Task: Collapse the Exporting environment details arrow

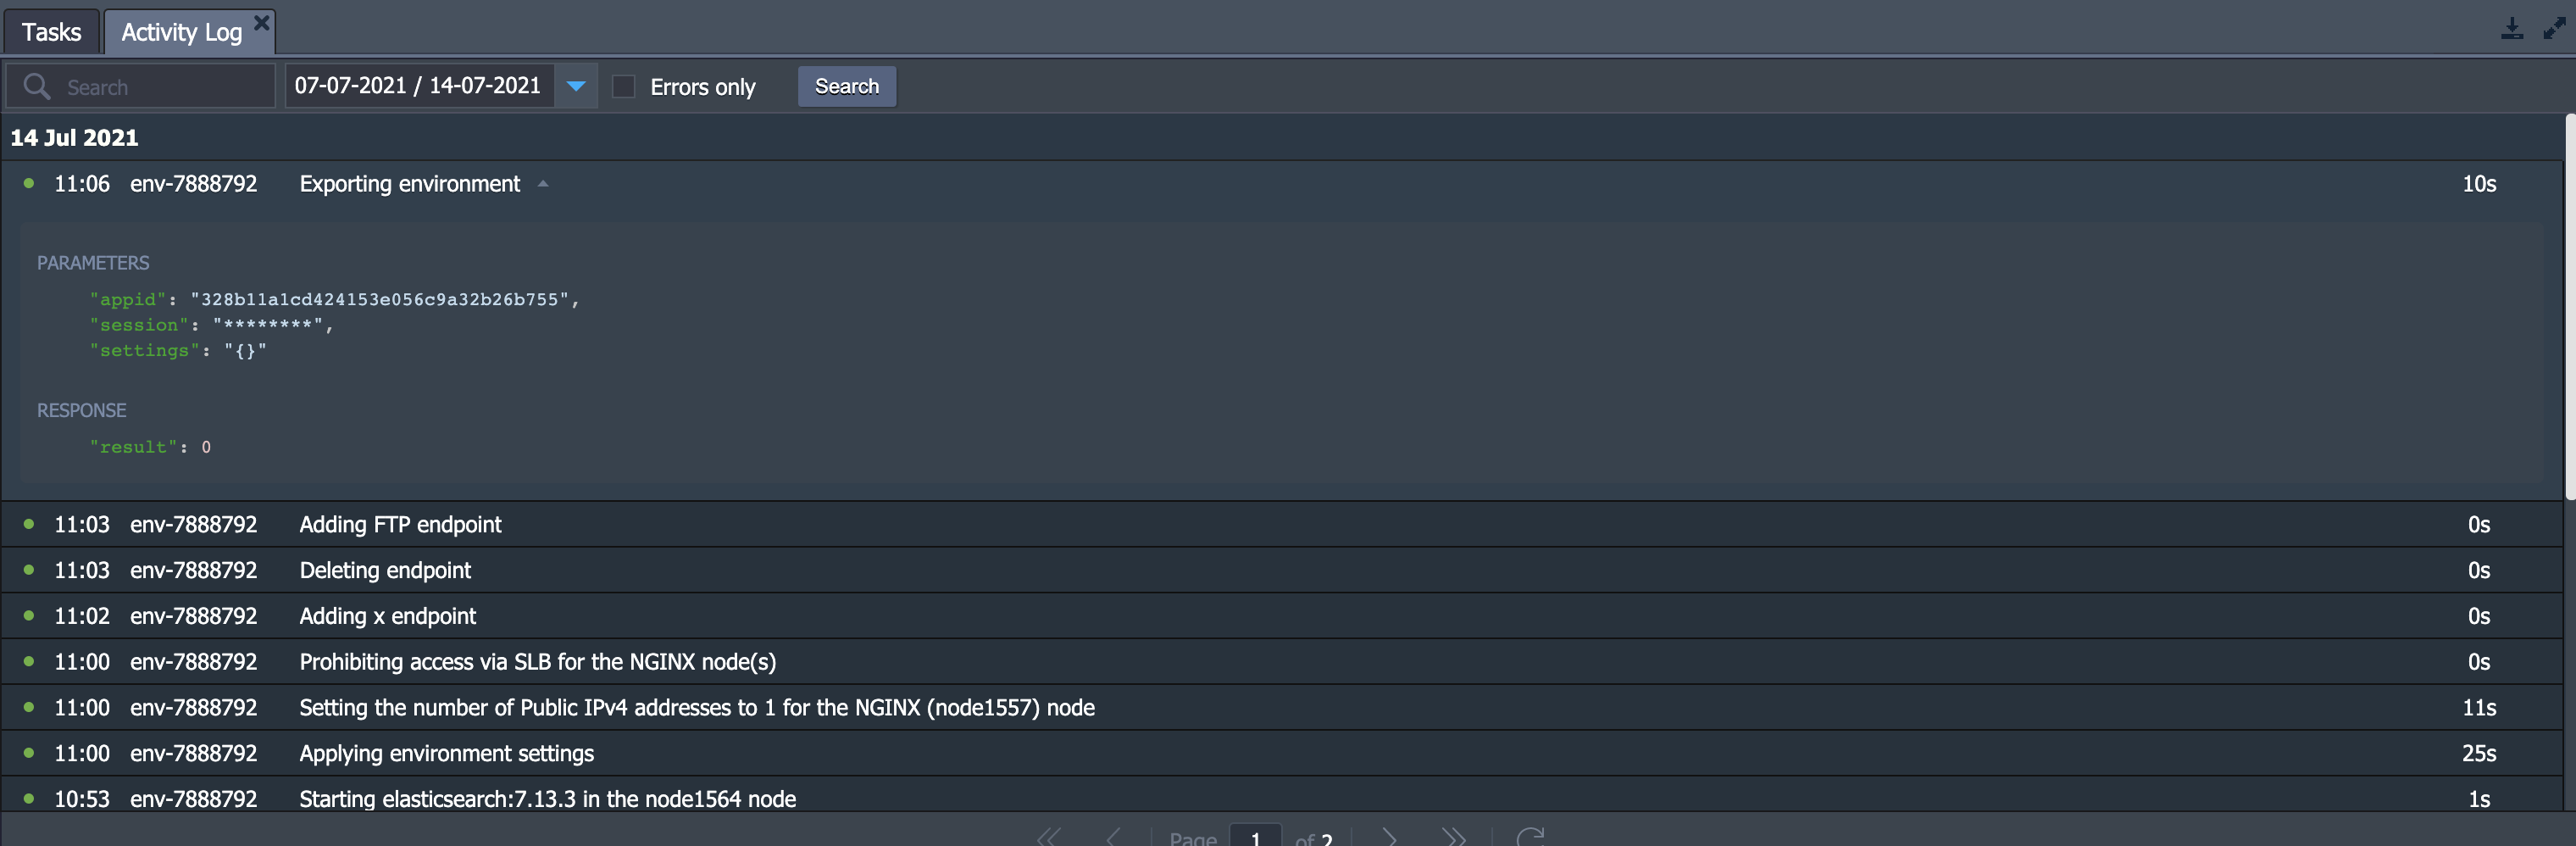Action: 543,184
